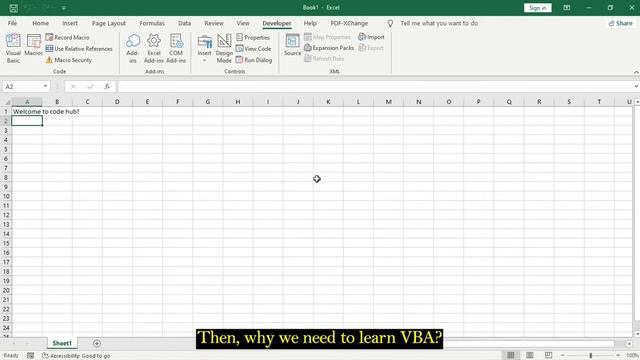Image resolution: width=640 pixels, height=360 pixels.
Task: Expand the Name Box dropdown
Action: tap(45, 87)
